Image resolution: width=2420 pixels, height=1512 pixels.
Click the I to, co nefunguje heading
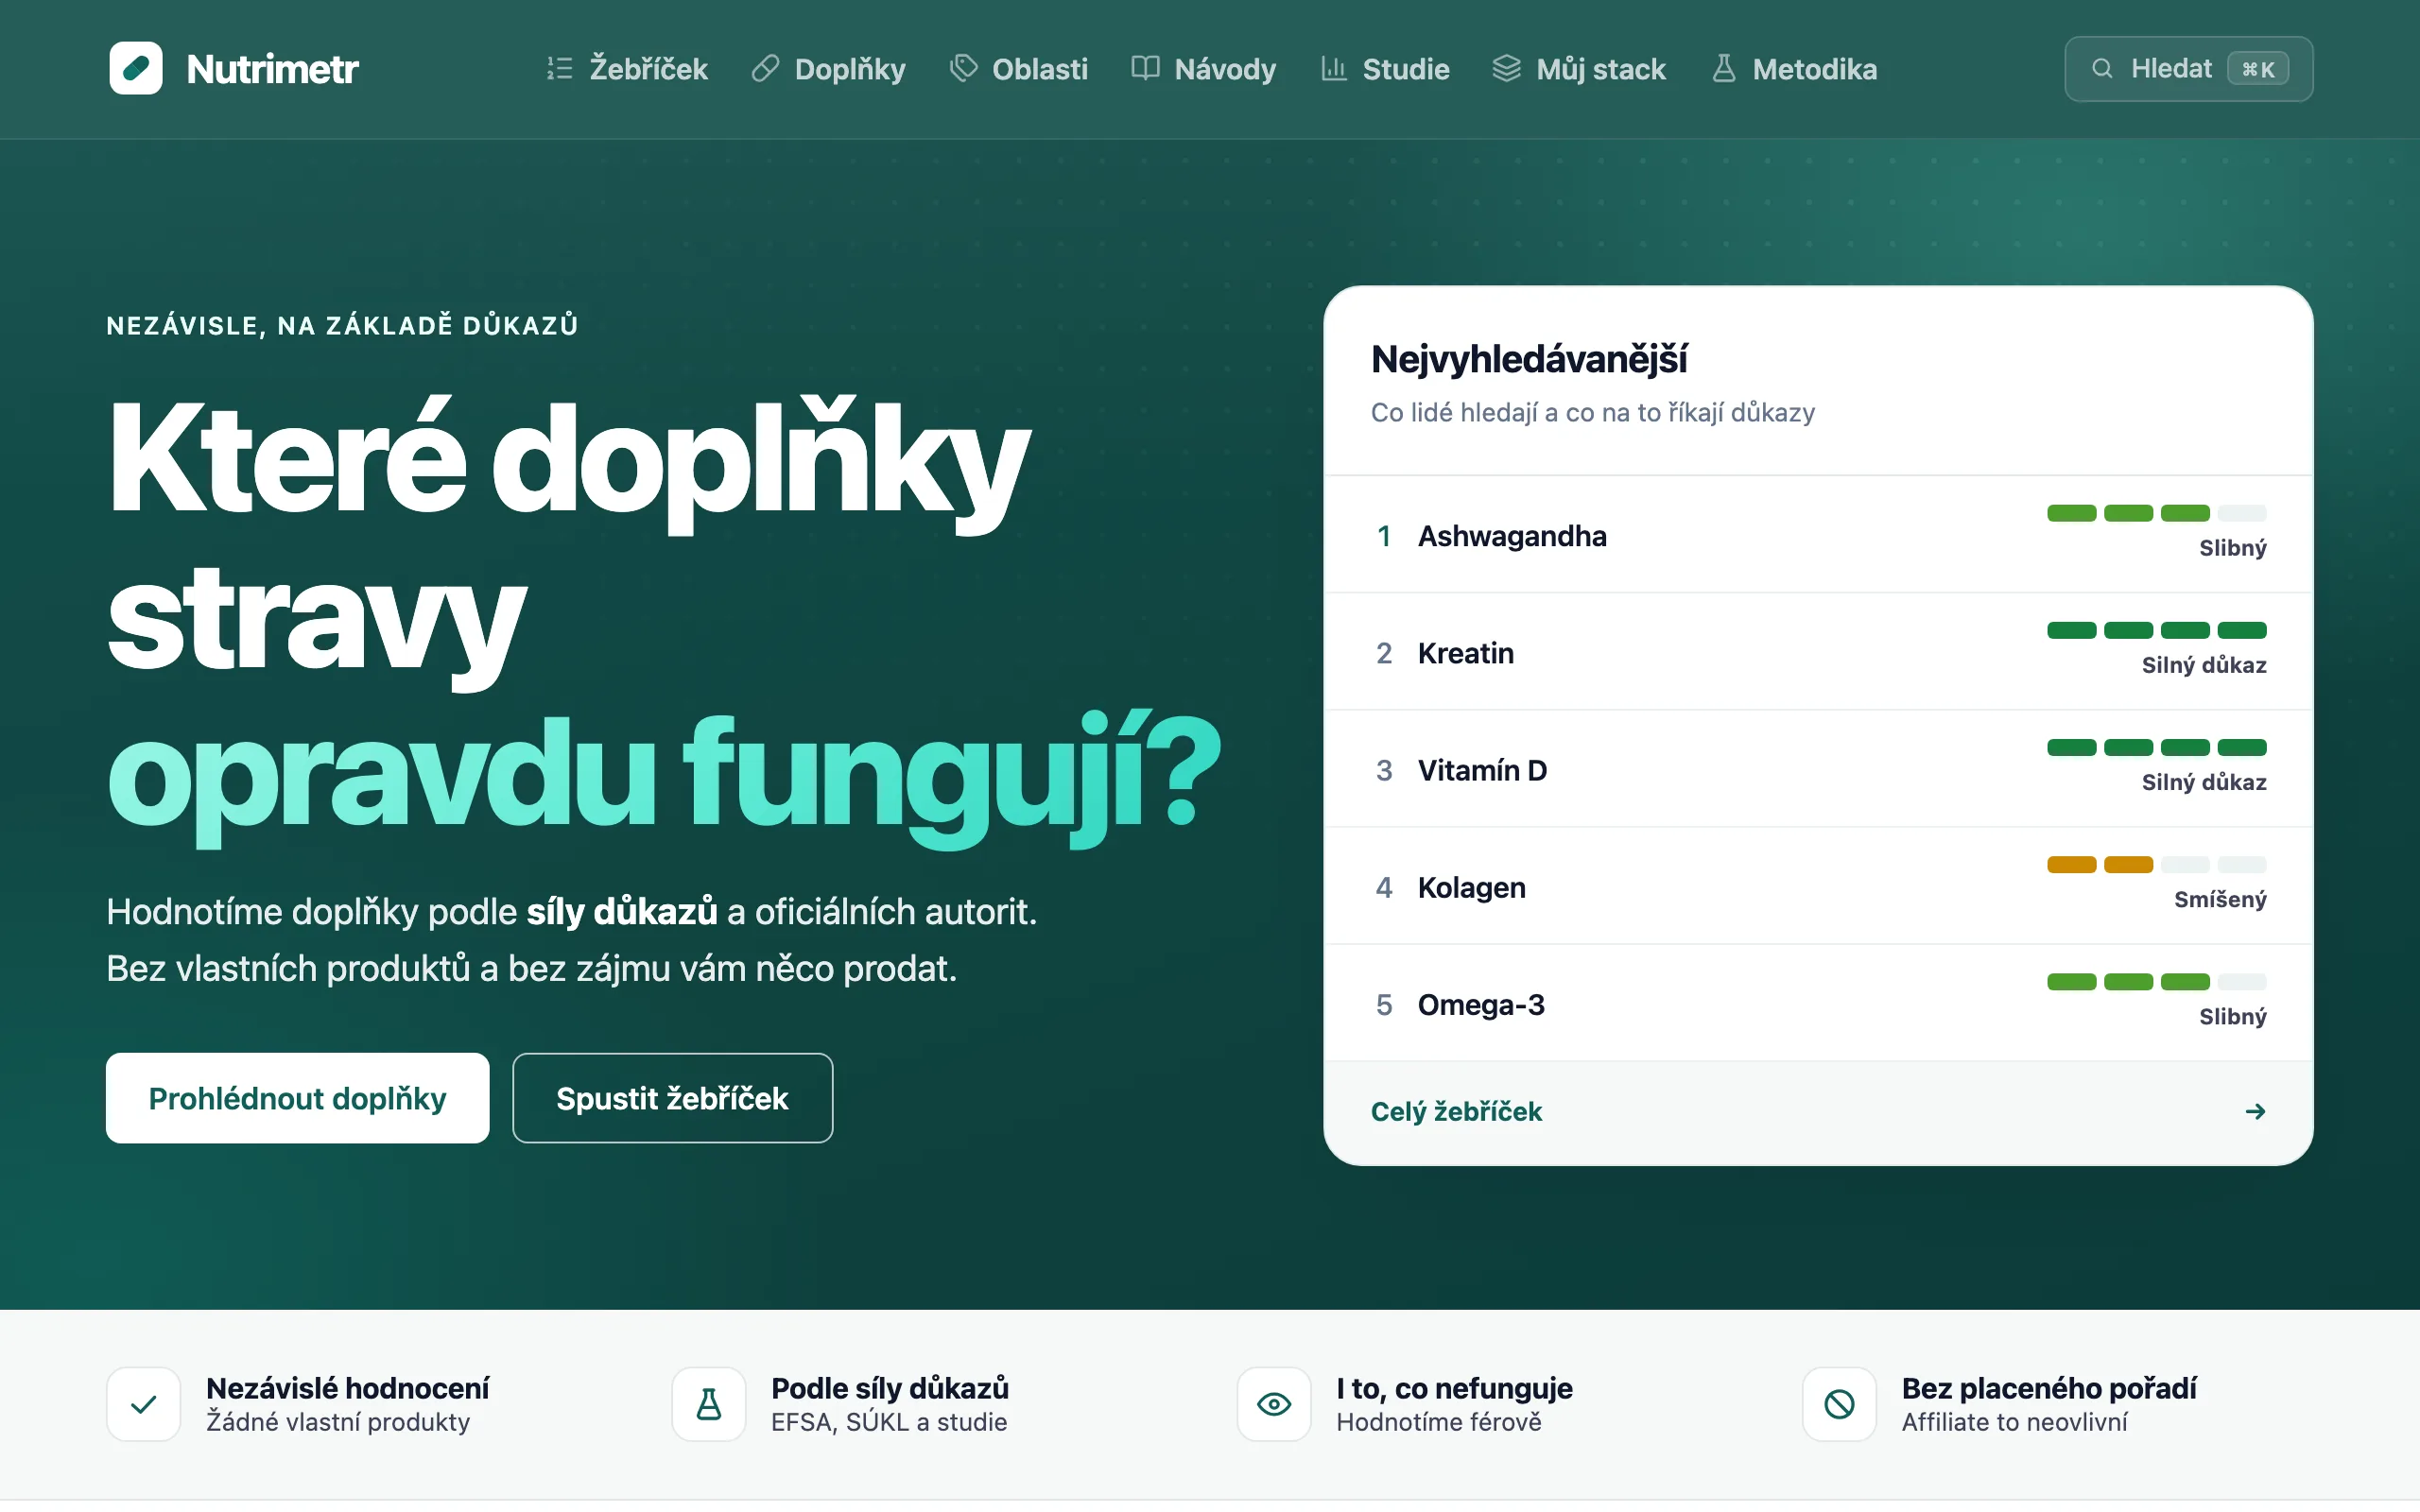pos(1454,1388)
